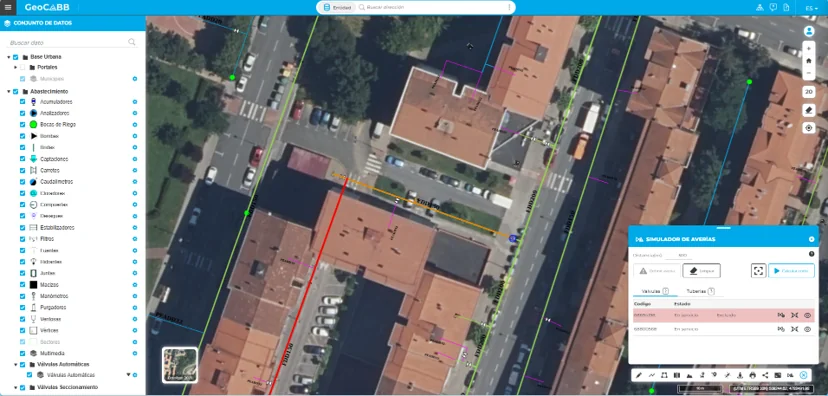
Task: Open the image export tool in the bottom toolbar
Action: click(x=778, y=375)
